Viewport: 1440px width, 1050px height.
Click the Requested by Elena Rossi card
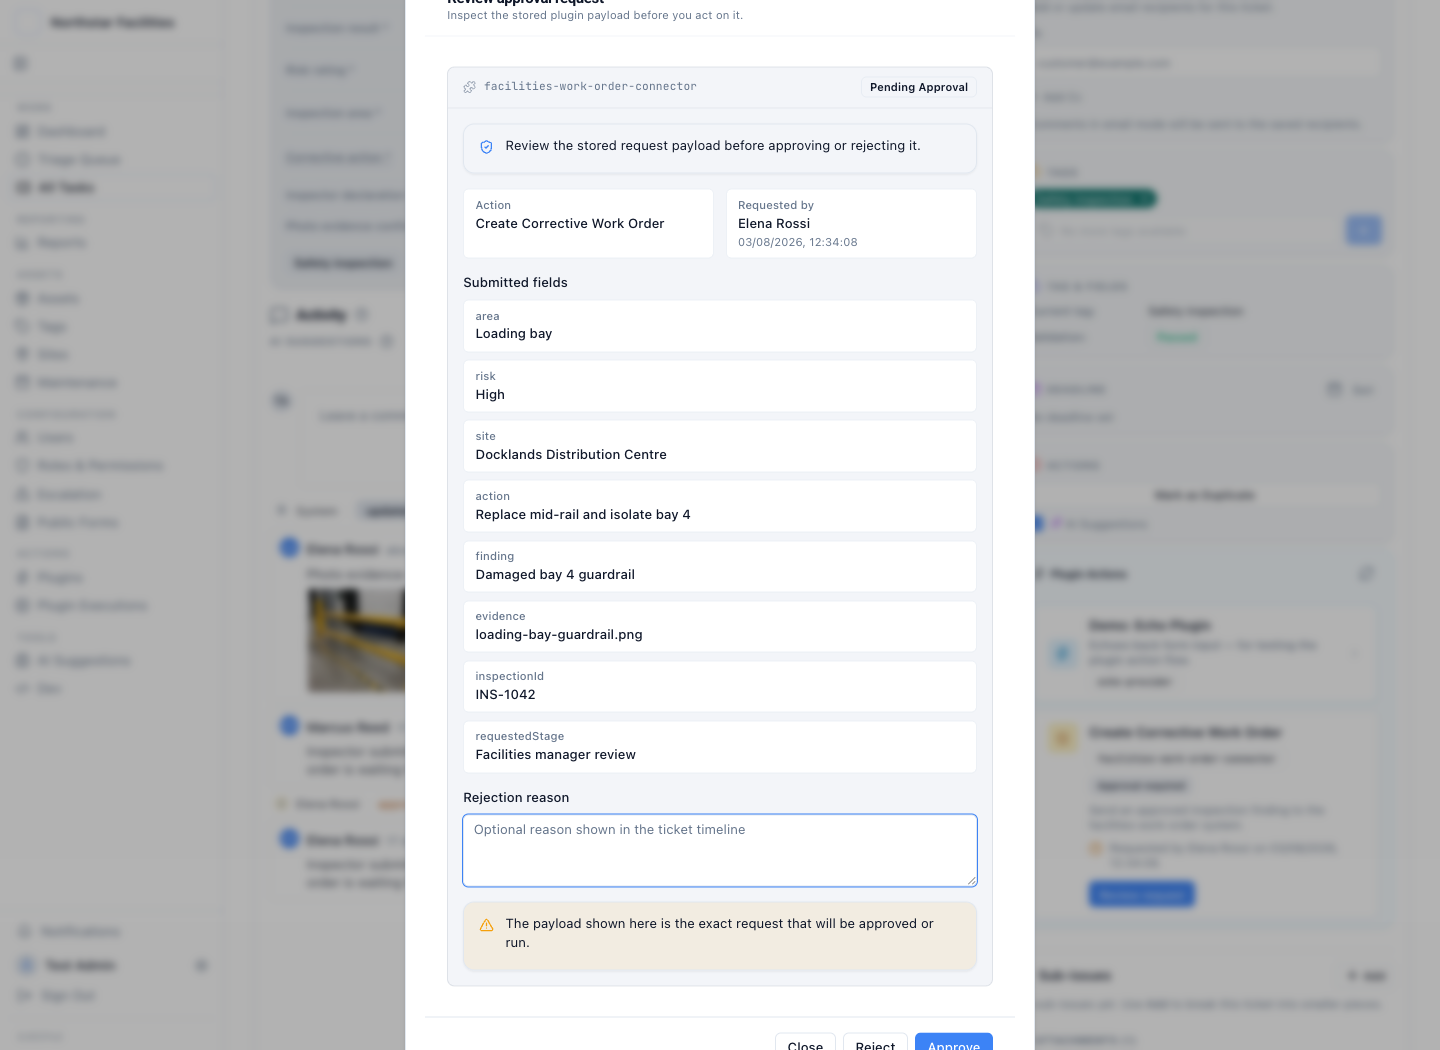point(851,223)
